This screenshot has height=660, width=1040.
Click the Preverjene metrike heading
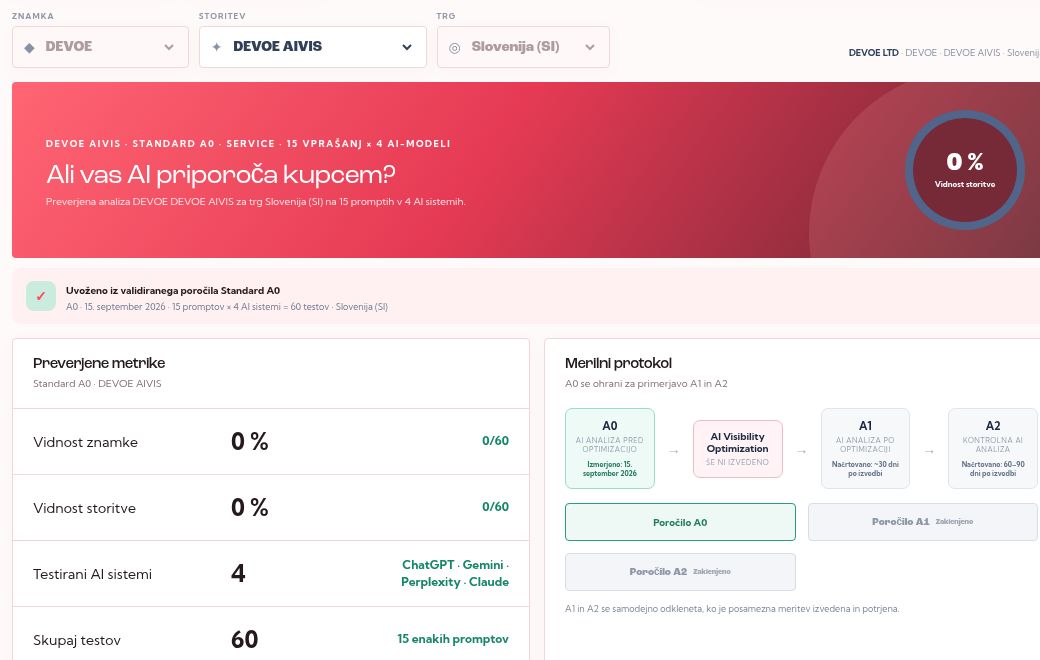(x=99, y=363)
